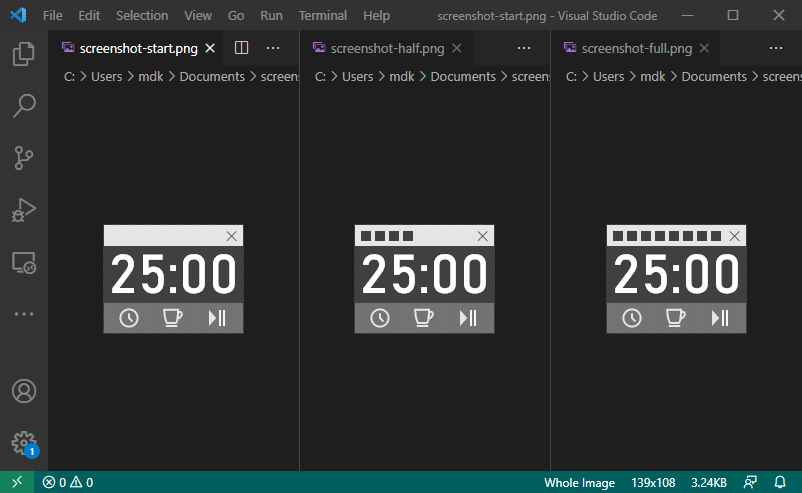802x493 pixels.
Task: Open more actions for screenshot-start.png editor group
Action: pos(273,48)
